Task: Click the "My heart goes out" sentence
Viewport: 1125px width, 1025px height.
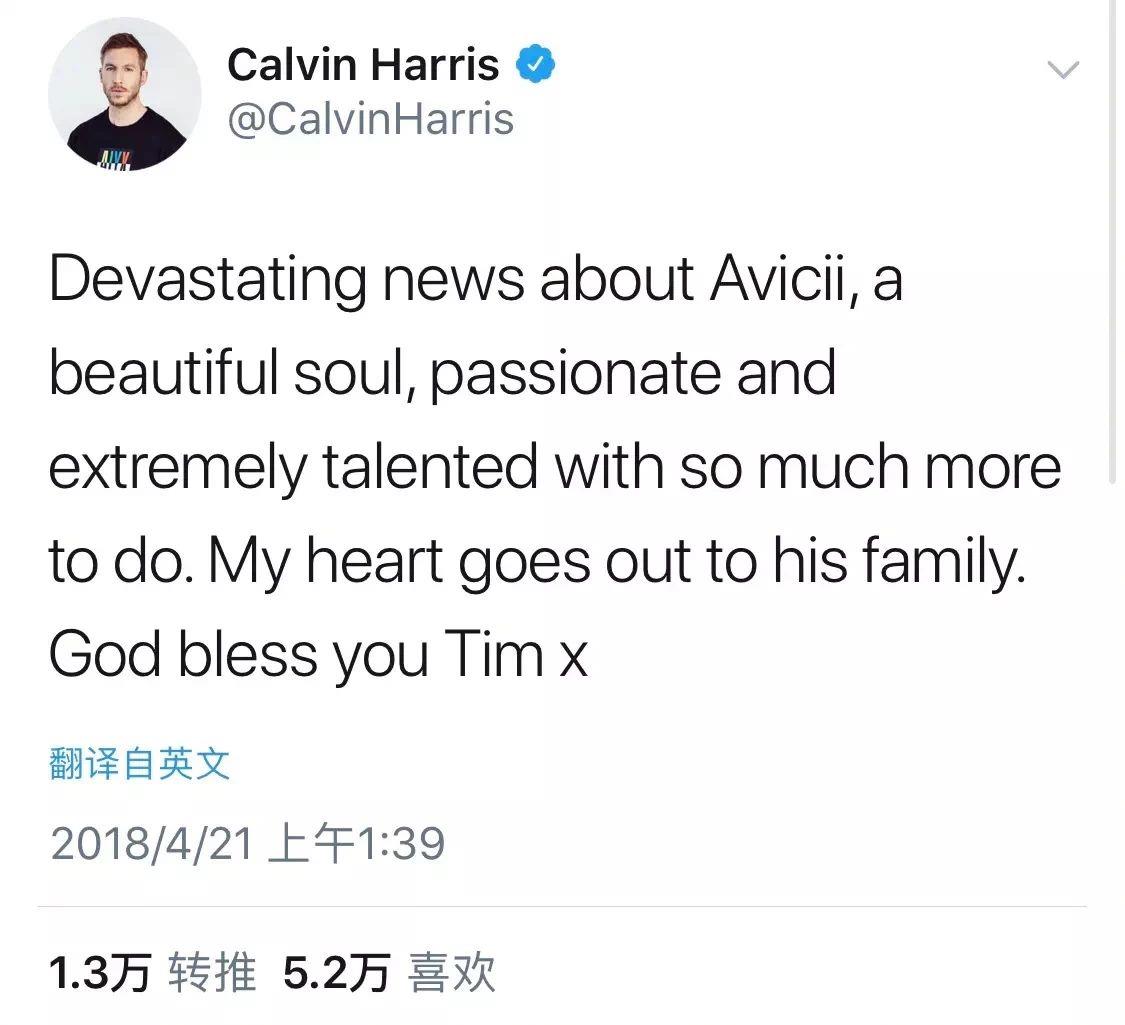Action: click(x=617, y=562)
